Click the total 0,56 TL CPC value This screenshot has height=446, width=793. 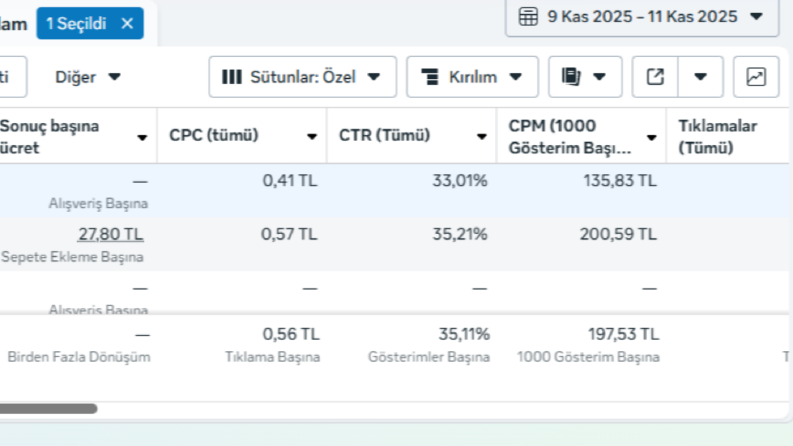[x=291, y=334]
